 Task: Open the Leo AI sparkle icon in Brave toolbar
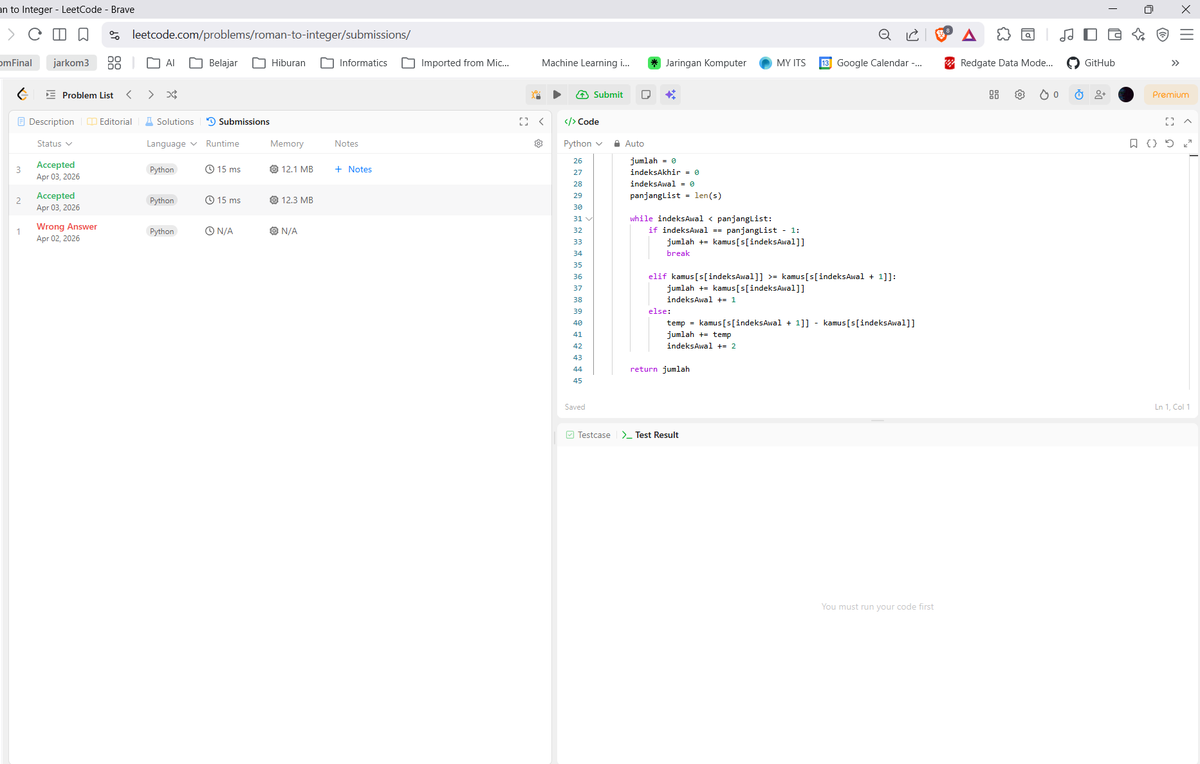point(1138,35)
